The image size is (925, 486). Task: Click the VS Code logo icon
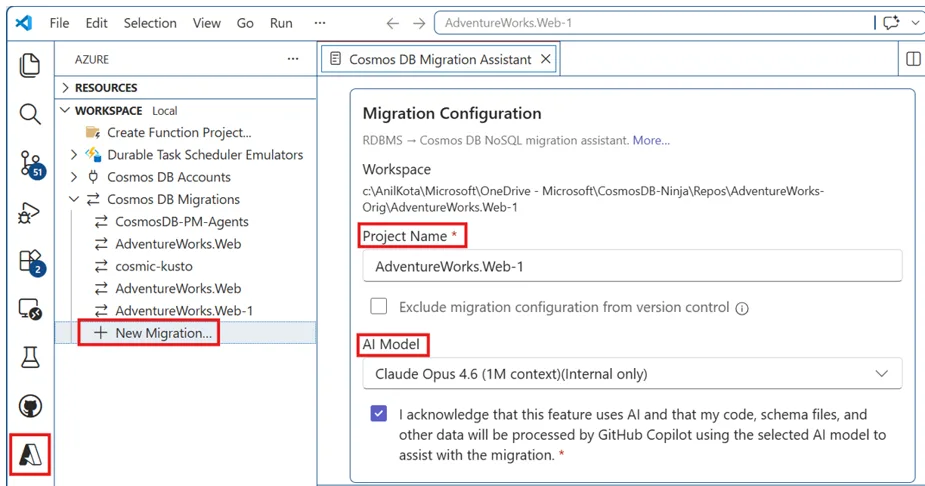tap(24, 23)
